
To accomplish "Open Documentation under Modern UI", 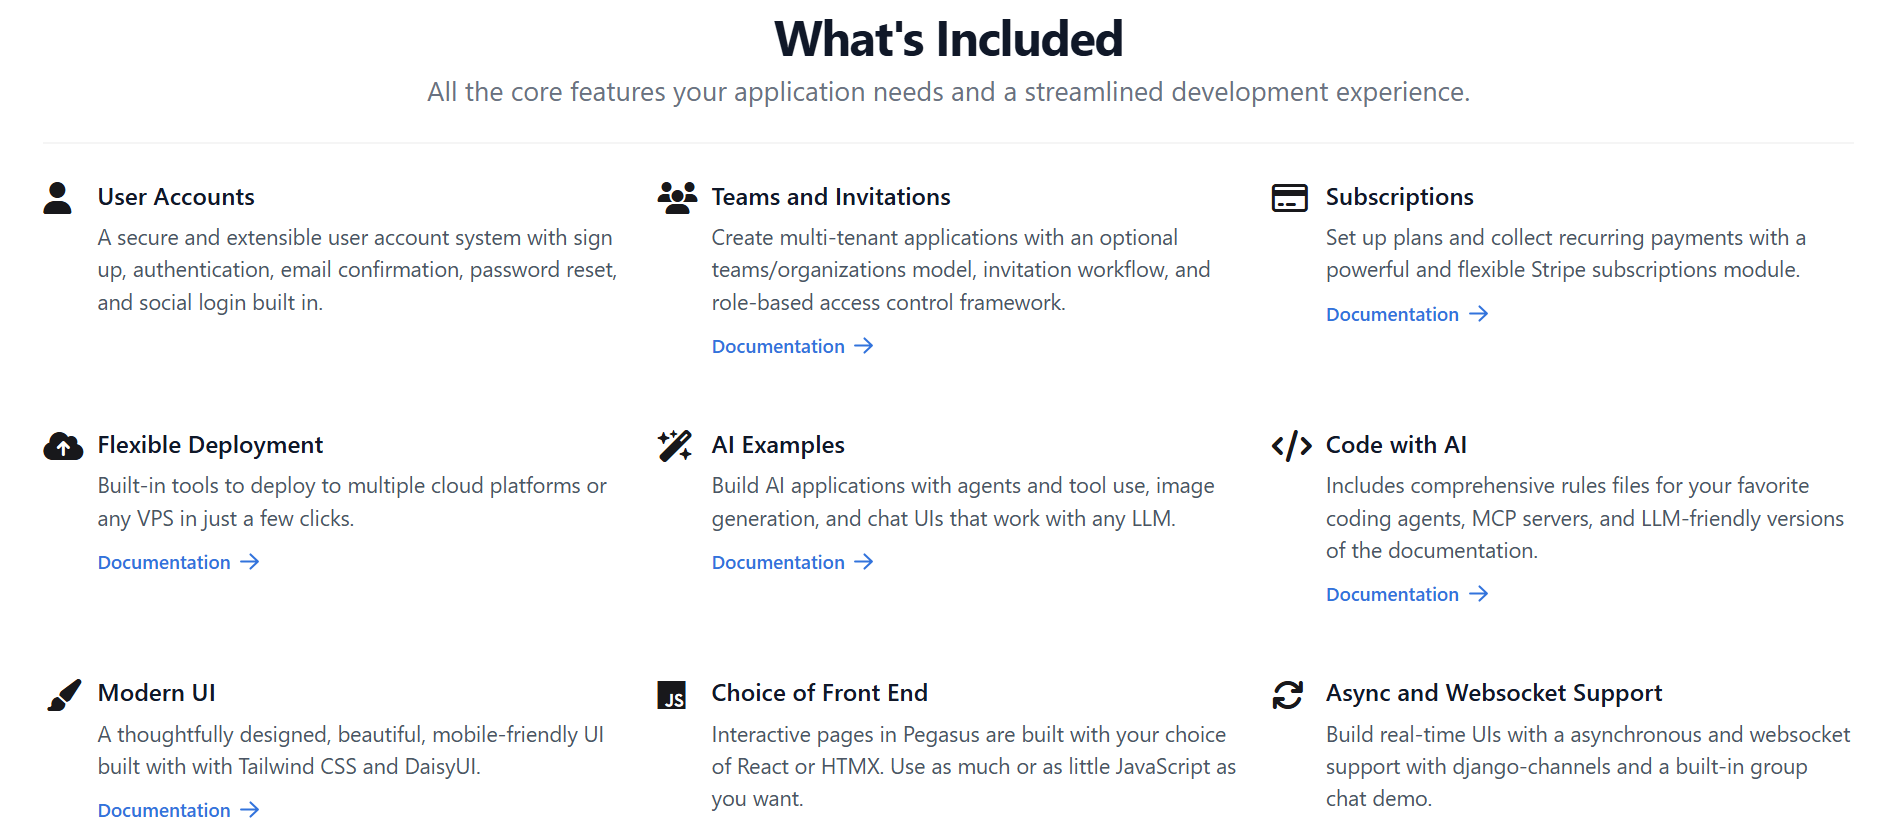I will (x=164, y=809).
